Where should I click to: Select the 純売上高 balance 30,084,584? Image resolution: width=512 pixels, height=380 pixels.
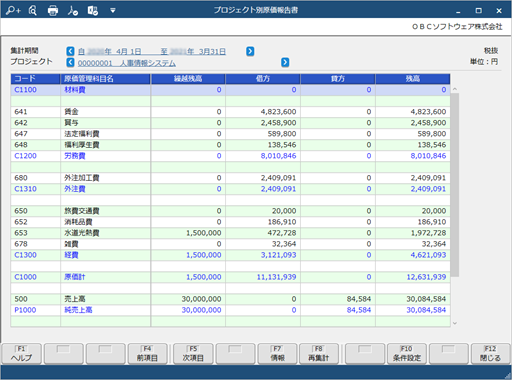[413, 310]
